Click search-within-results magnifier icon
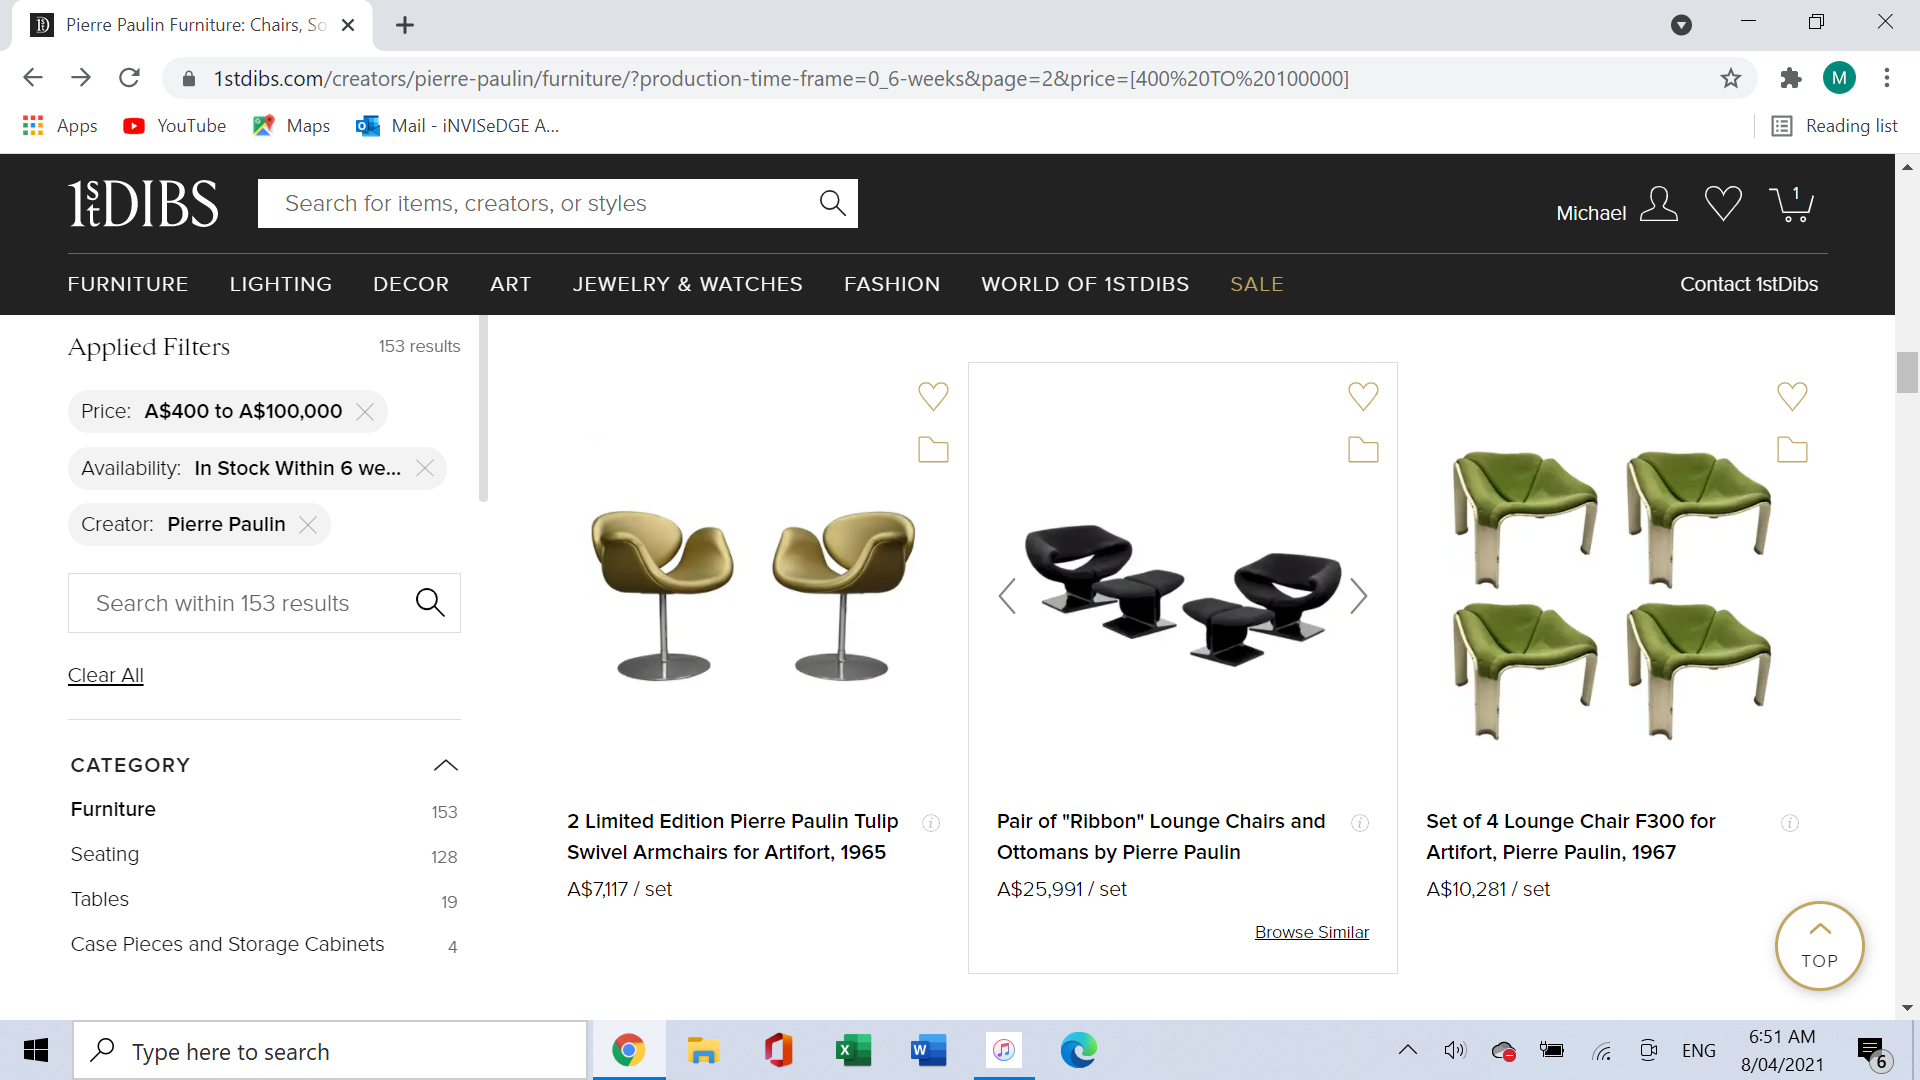1920x1080 pixels. tap(430, 602)
